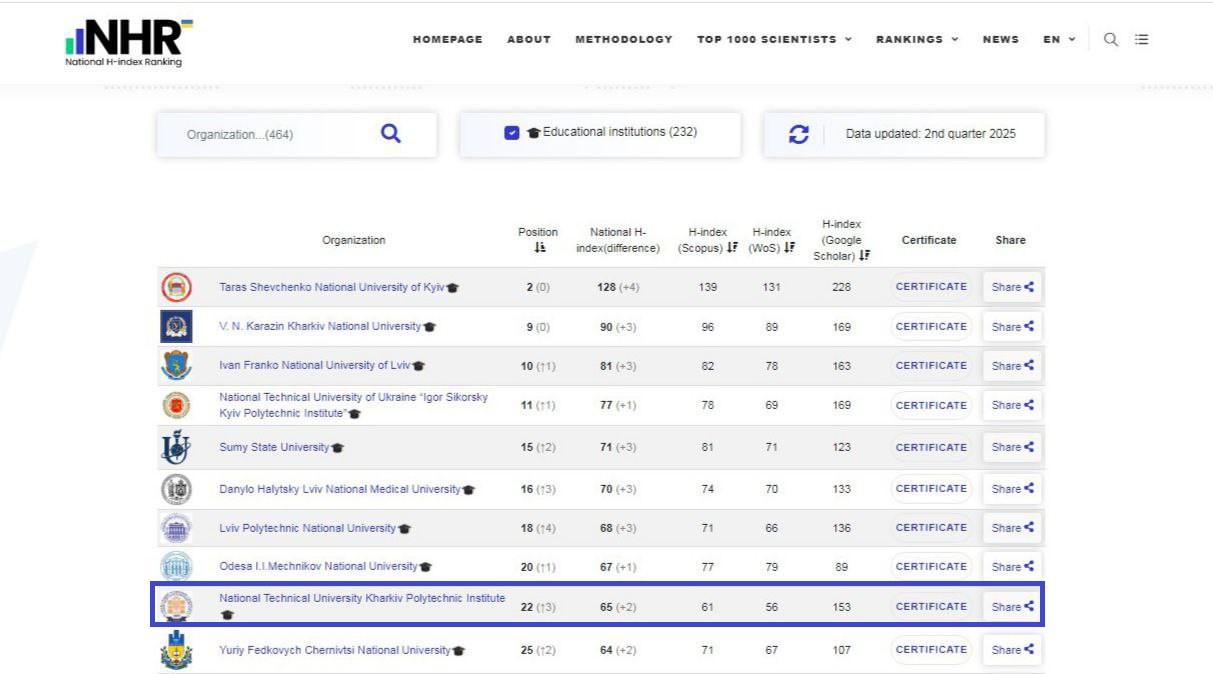Click the NHR logo

[129, 43]
